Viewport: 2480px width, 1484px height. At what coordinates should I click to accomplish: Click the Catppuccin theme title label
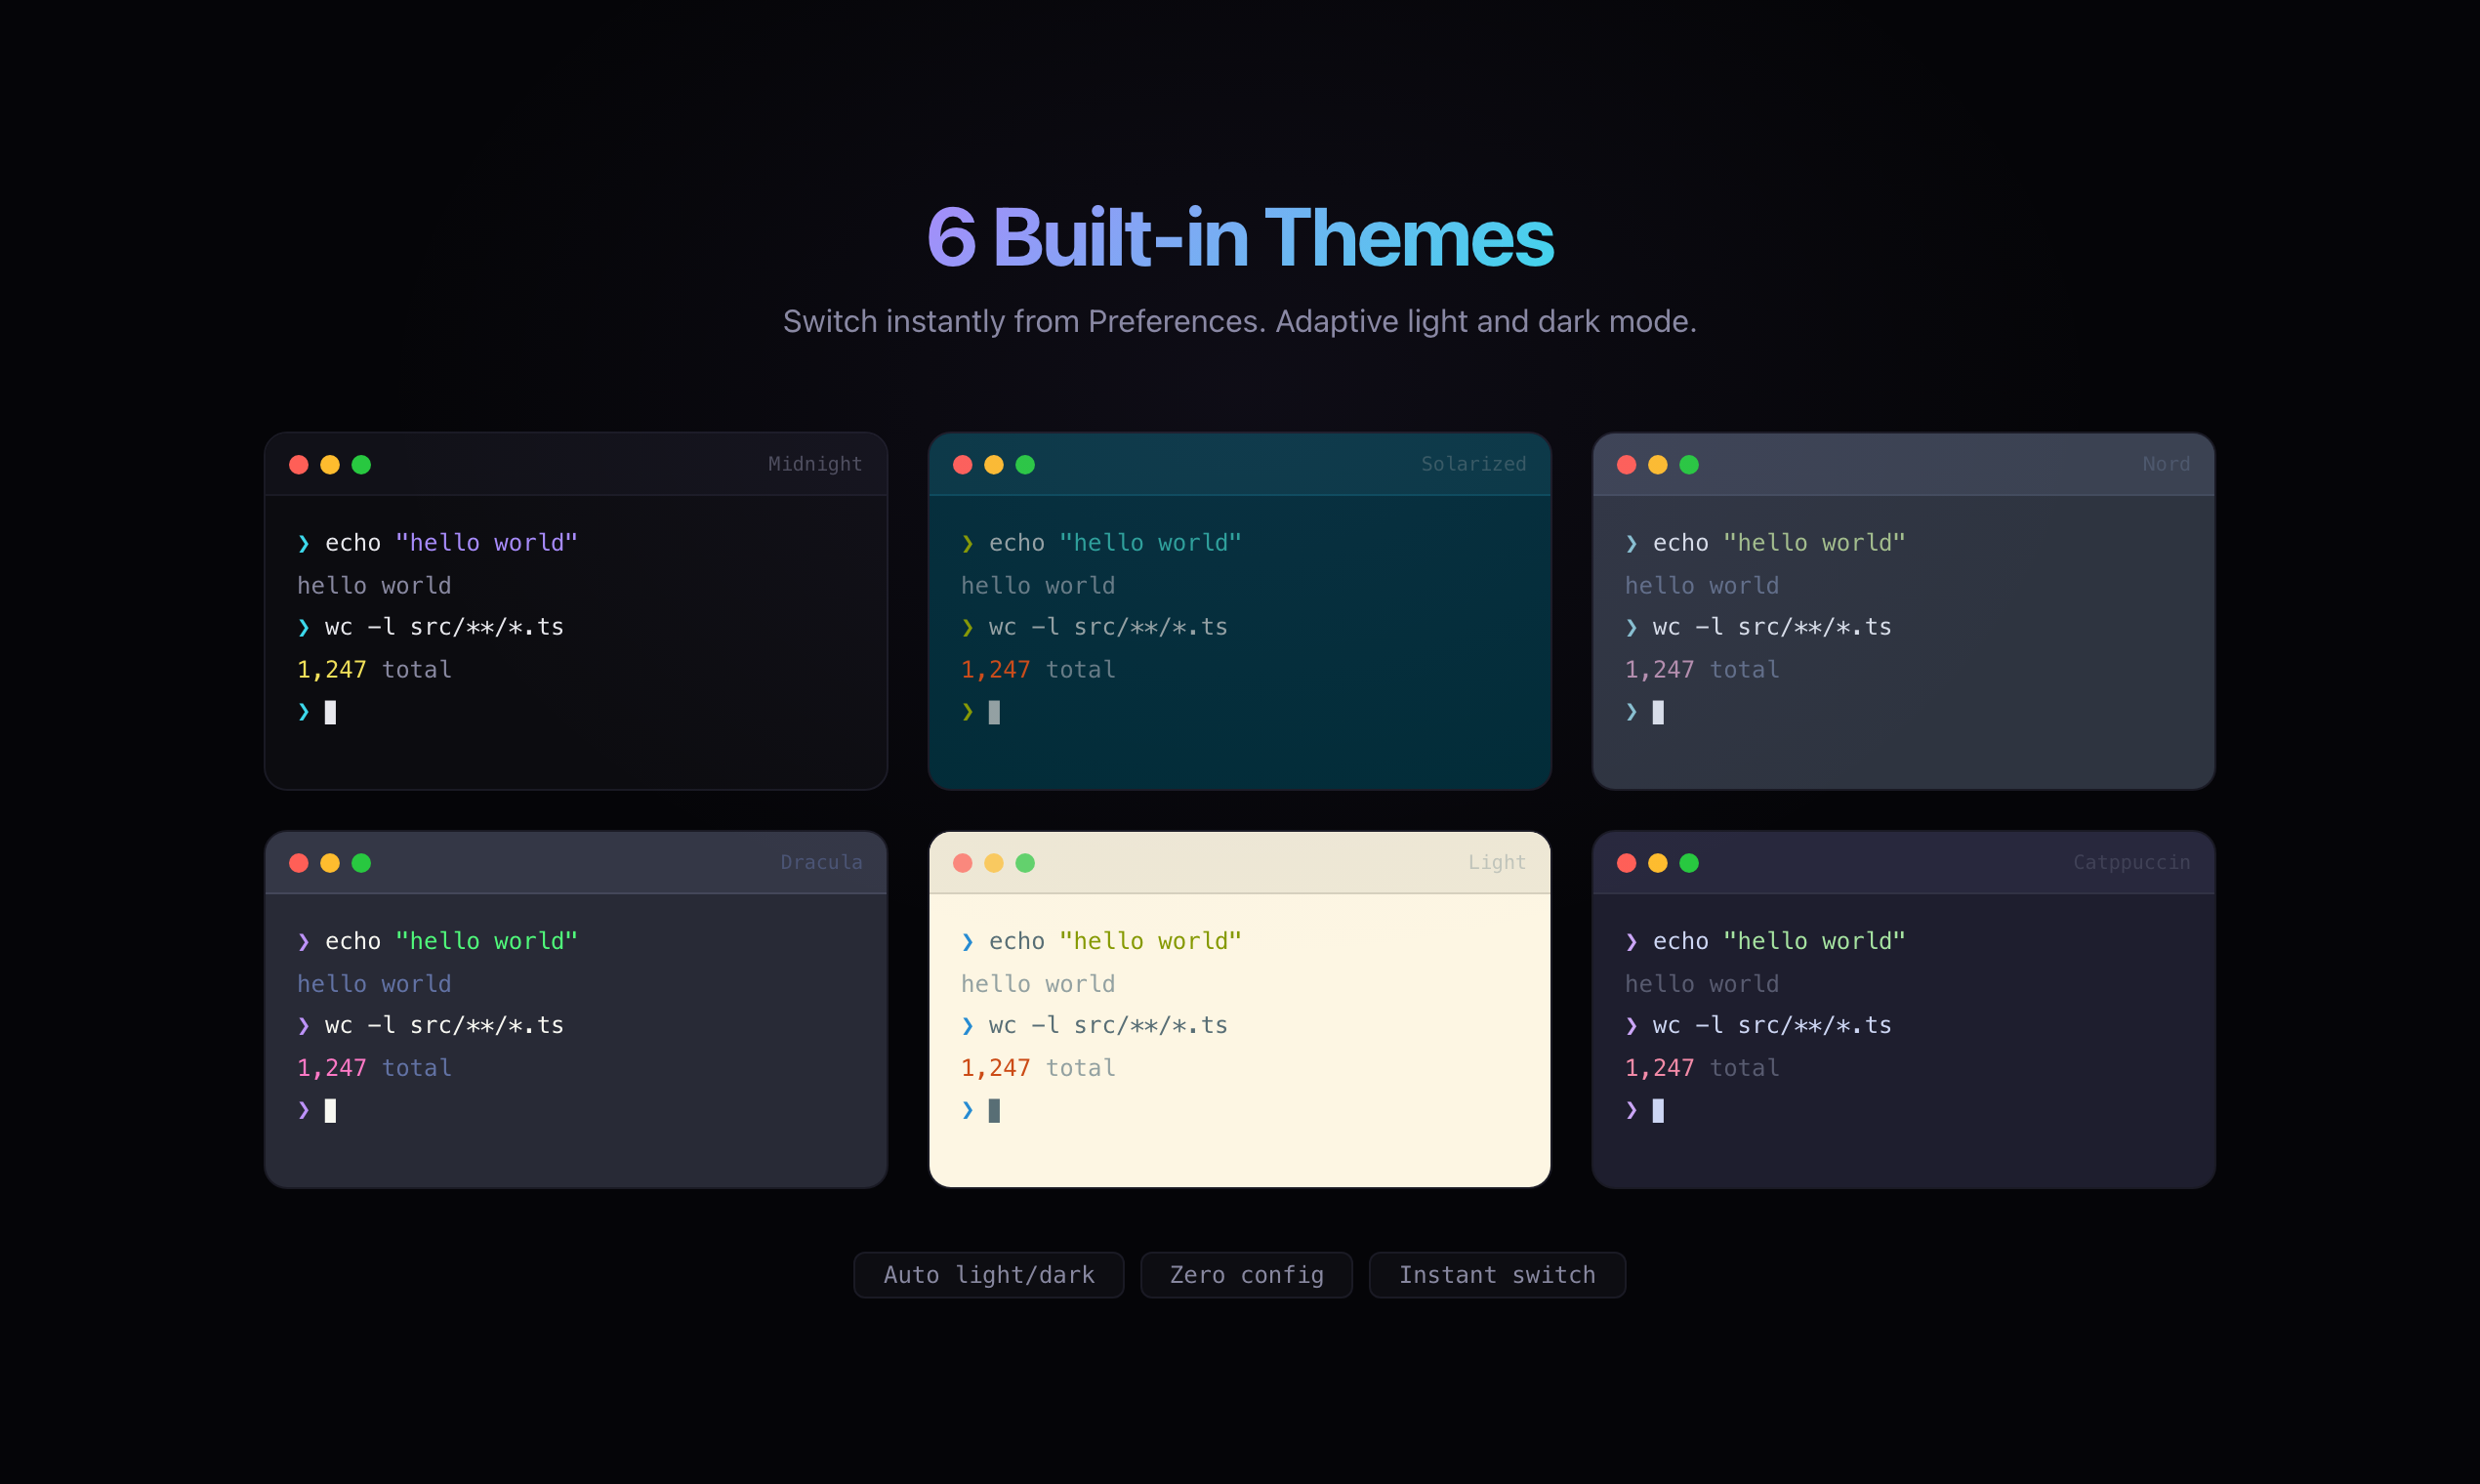tap(2131, 862)
